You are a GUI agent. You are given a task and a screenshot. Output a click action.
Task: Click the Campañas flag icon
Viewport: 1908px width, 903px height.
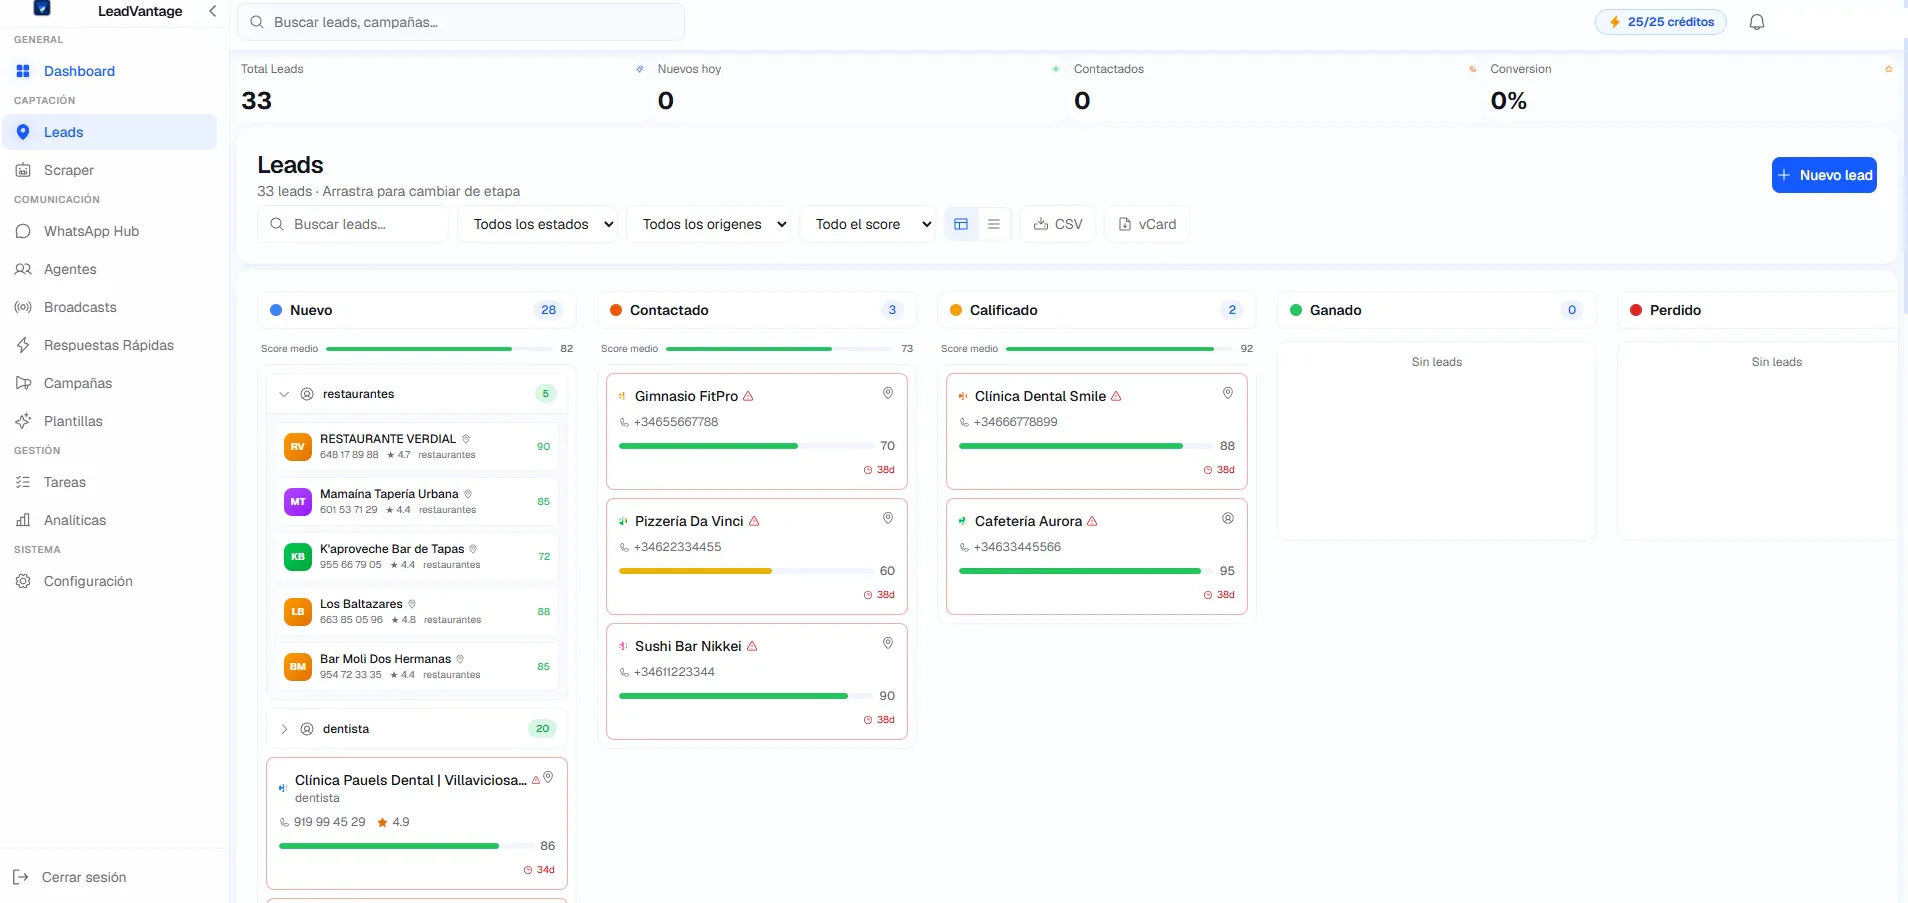tap(23, 383)
